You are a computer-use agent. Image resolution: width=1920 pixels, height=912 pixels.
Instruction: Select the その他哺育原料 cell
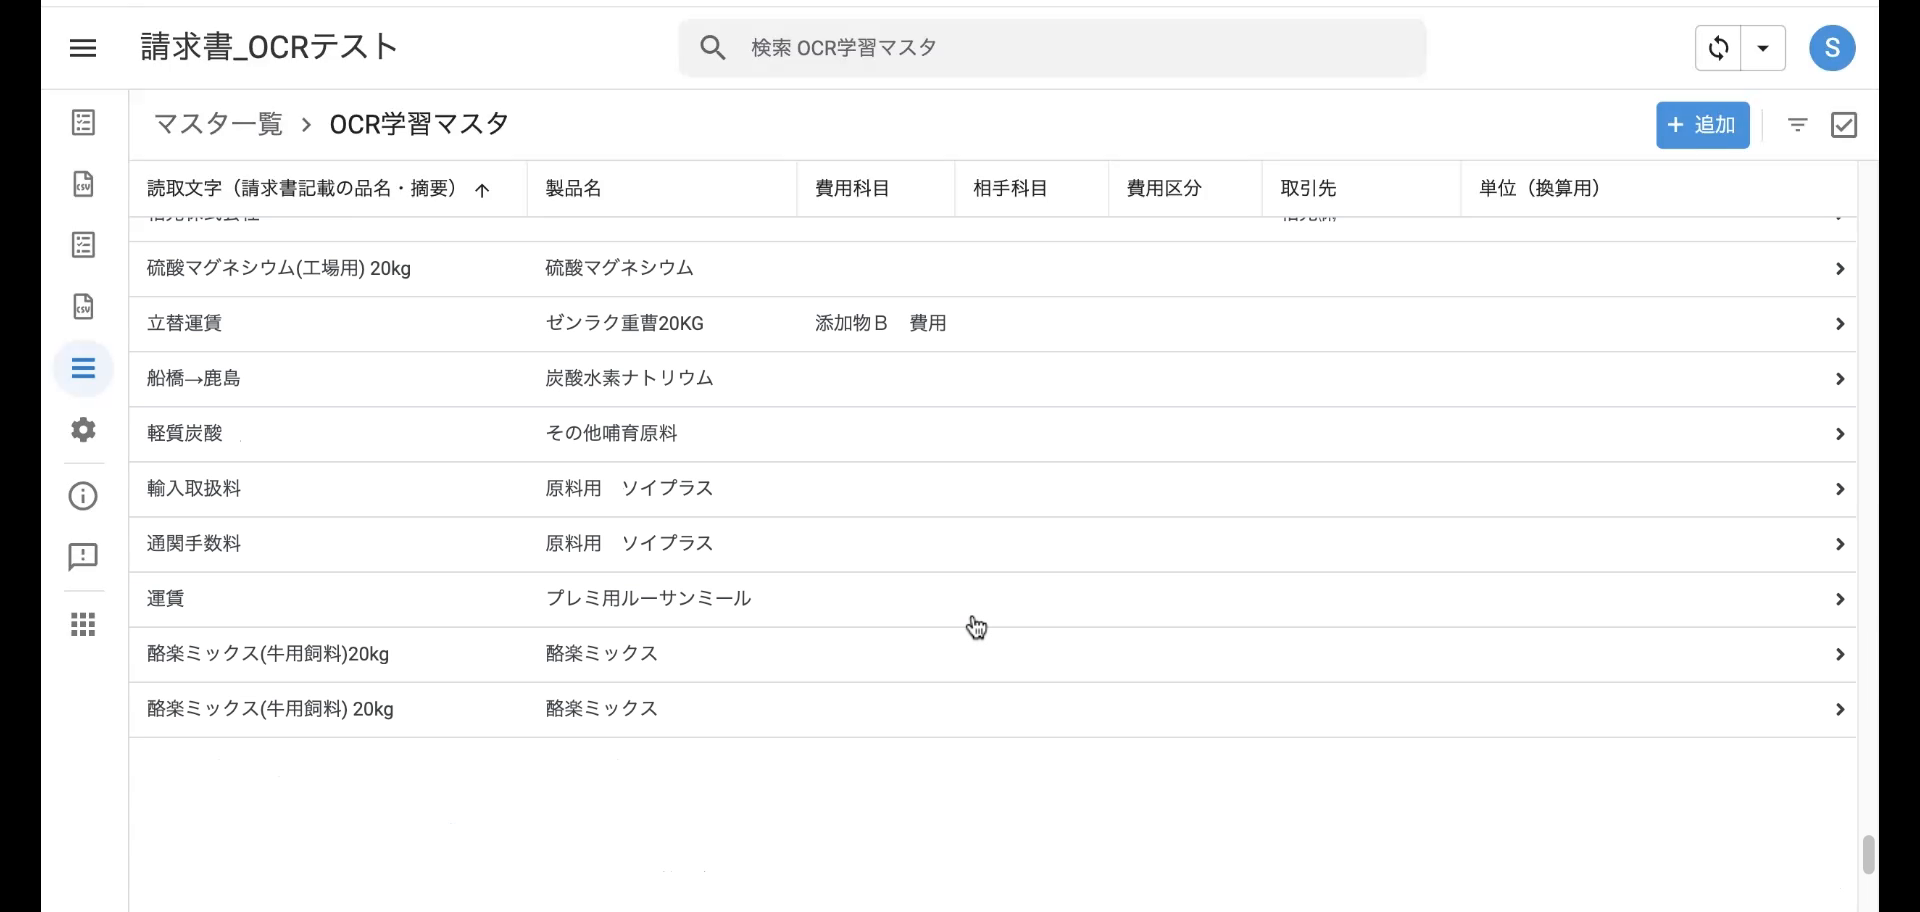[611, 433]
